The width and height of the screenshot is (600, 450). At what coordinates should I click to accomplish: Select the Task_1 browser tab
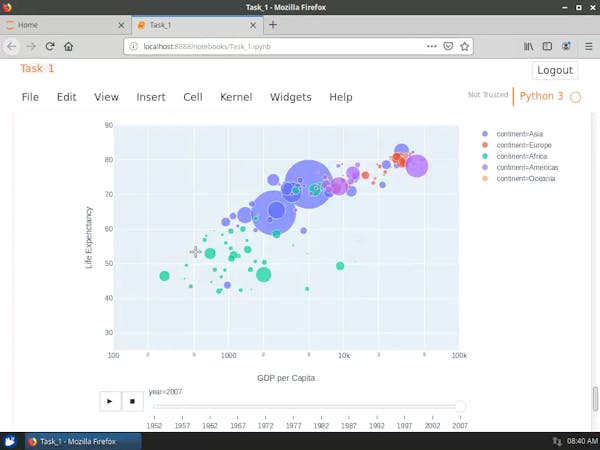pyautogui.click(x=197, y=25)
